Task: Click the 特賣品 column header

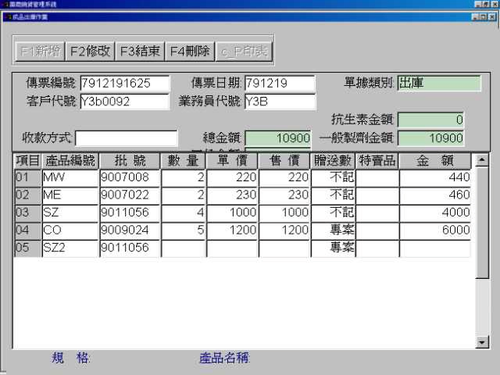Action: (x=377, y=161)
